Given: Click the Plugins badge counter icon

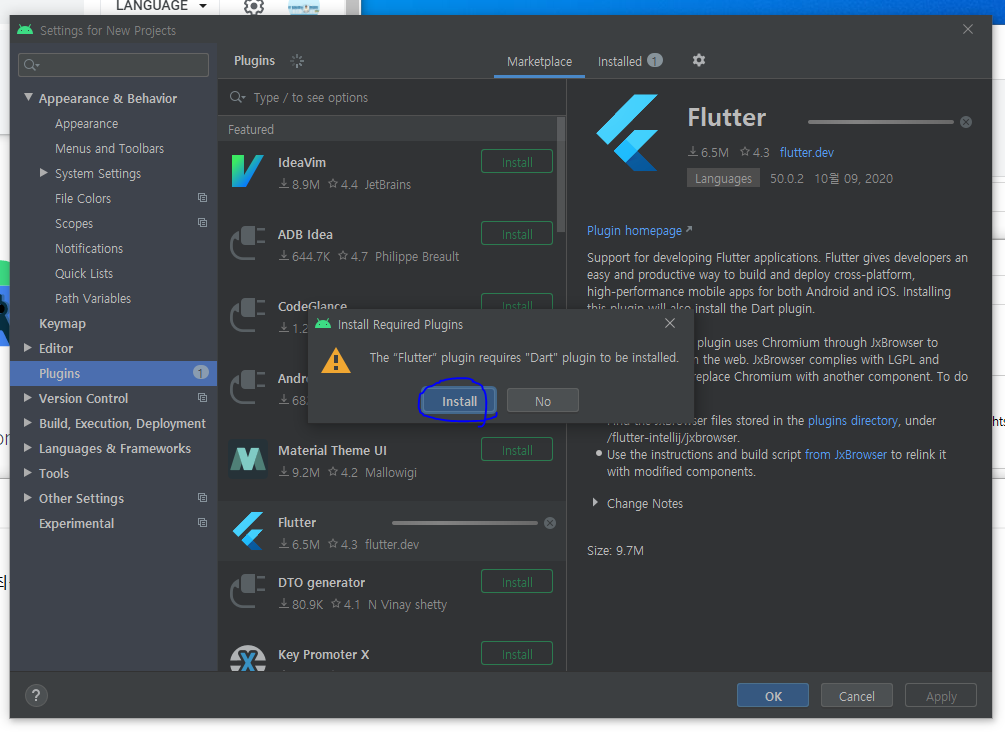Looking at the screenshot, I should (201, 372).
